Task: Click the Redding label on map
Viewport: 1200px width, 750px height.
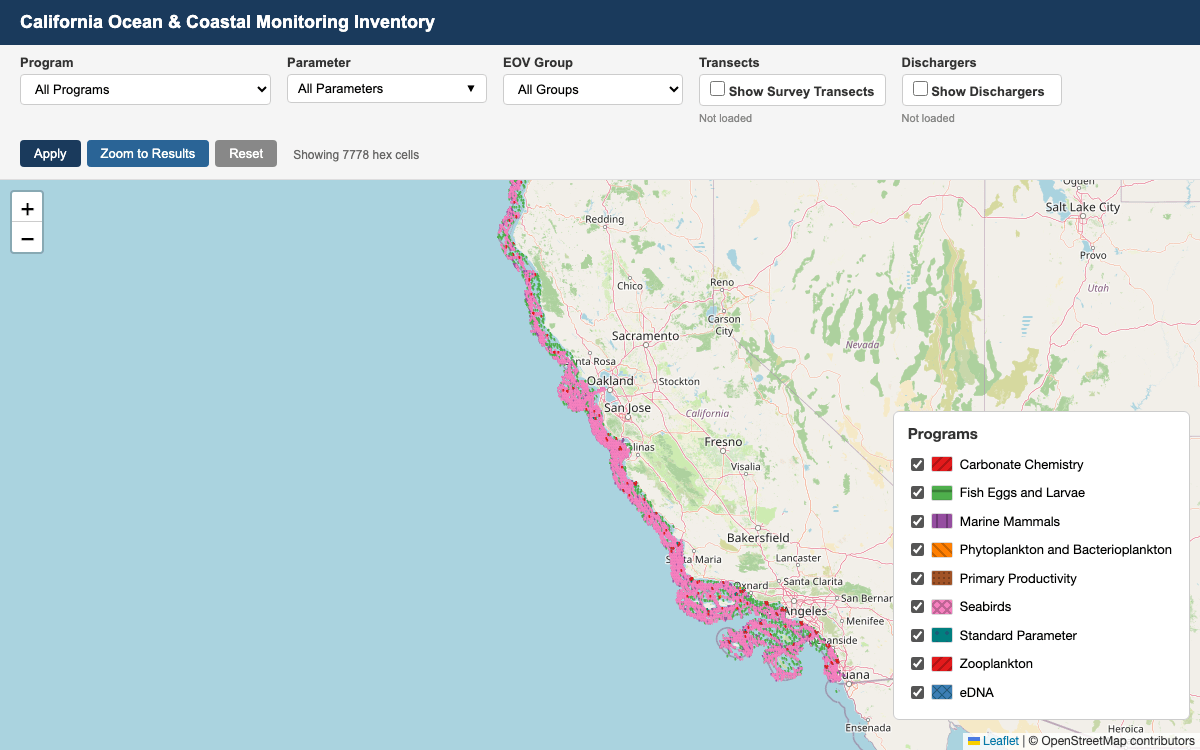Action: point(604,219)
